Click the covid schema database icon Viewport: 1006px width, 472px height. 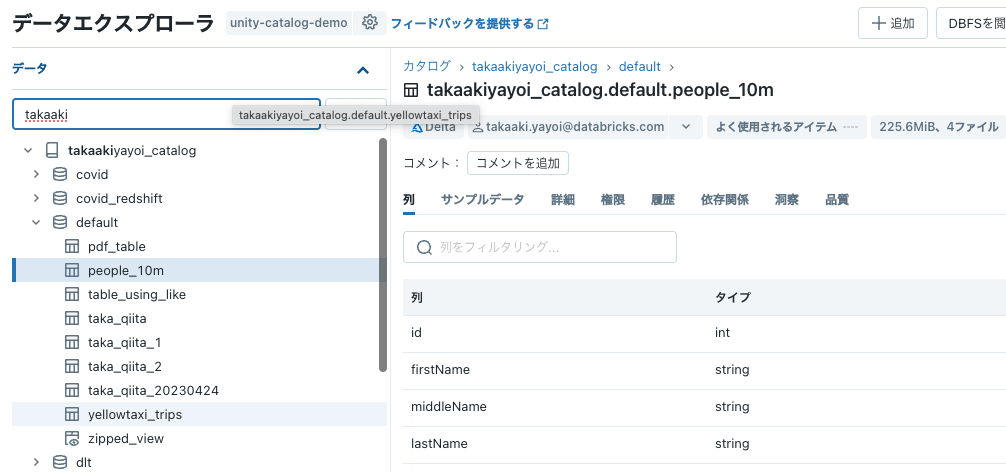point(60,174)
